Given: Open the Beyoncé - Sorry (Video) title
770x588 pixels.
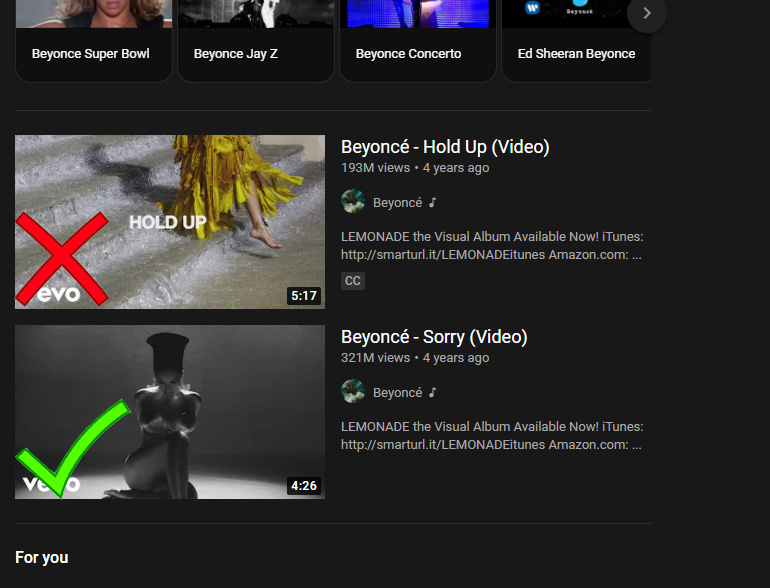Looking at the screenshot, I should pos(434,337).
